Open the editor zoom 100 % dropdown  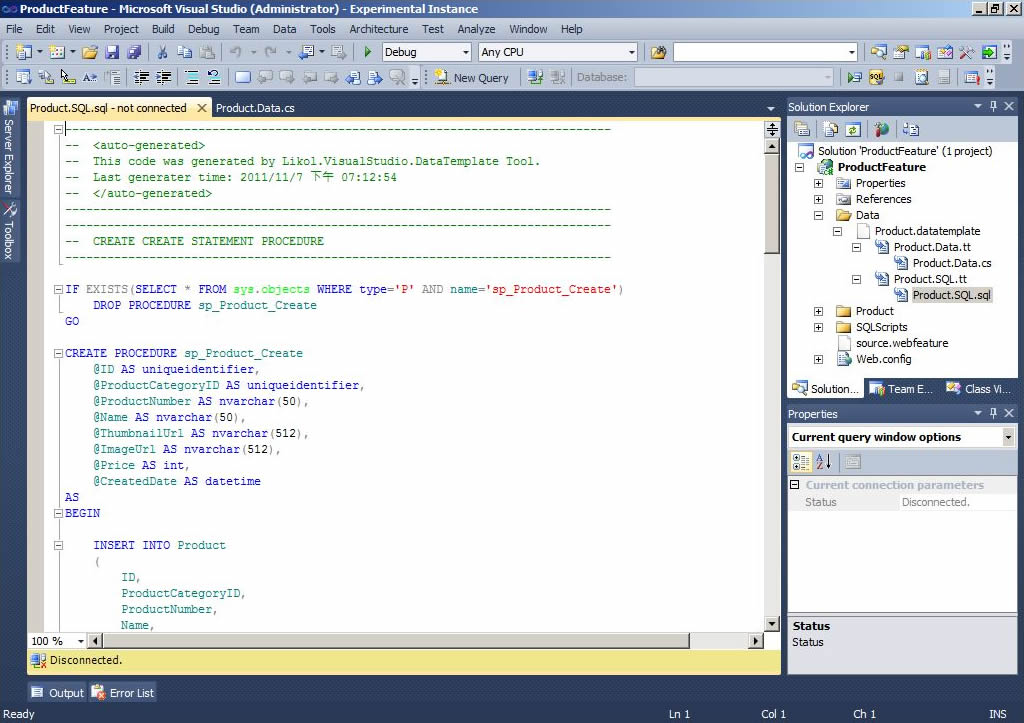tap(81, 641)
